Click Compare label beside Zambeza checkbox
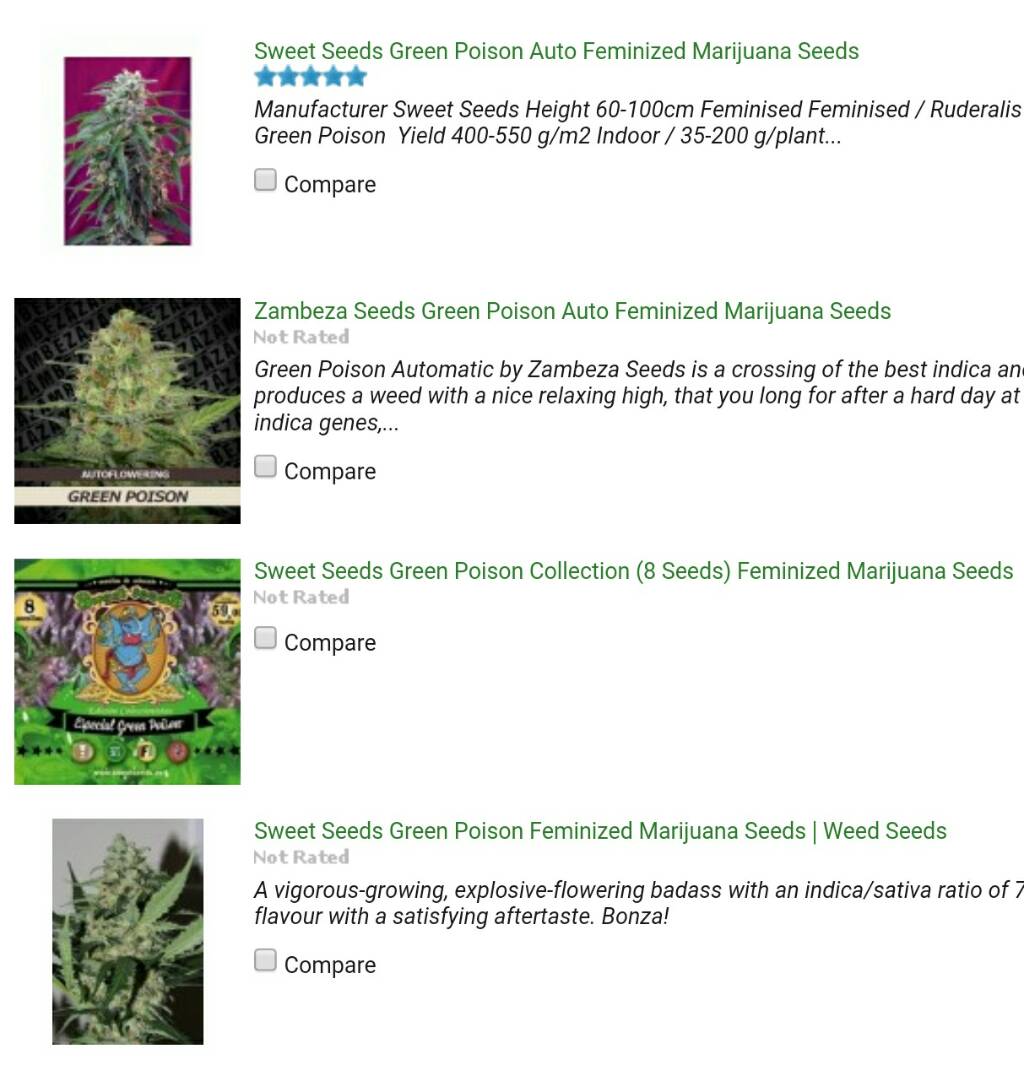1024x1065 pixels. 330,471
